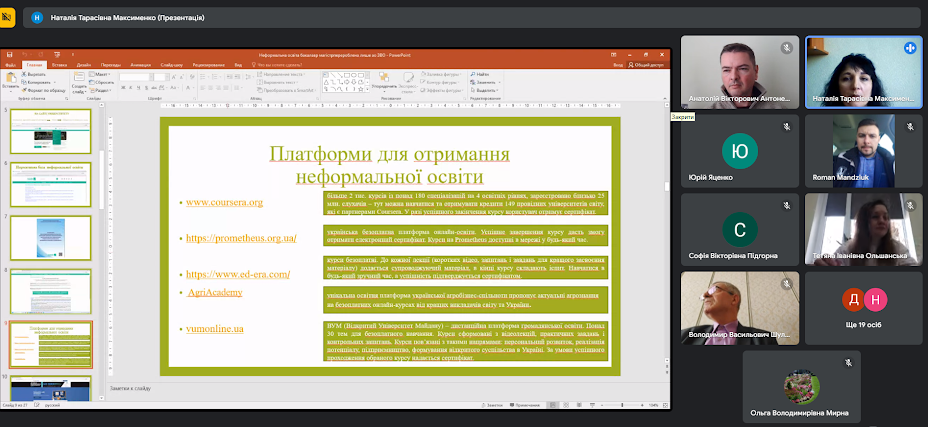Open the font size combo box
928x427 pixels.
click(x=162, y=77)
